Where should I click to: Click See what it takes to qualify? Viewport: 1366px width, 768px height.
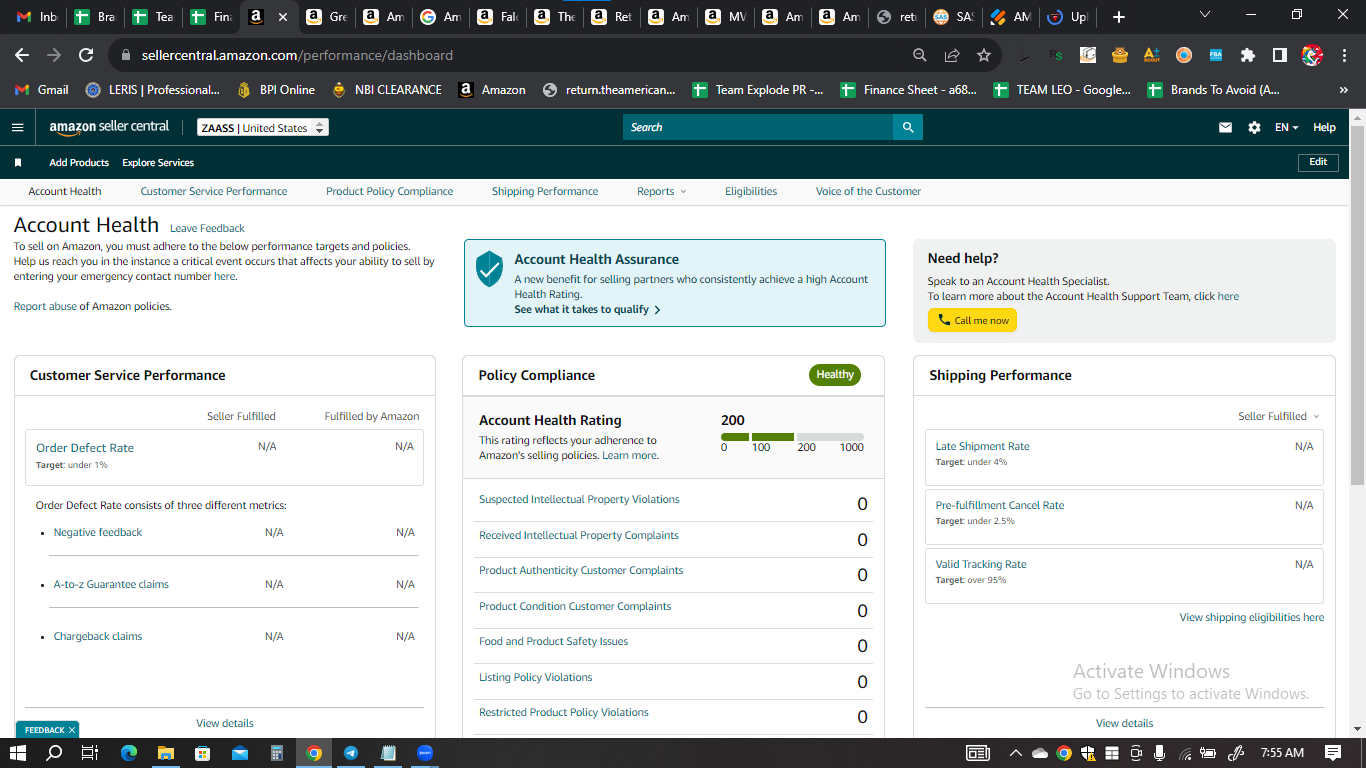588,310
